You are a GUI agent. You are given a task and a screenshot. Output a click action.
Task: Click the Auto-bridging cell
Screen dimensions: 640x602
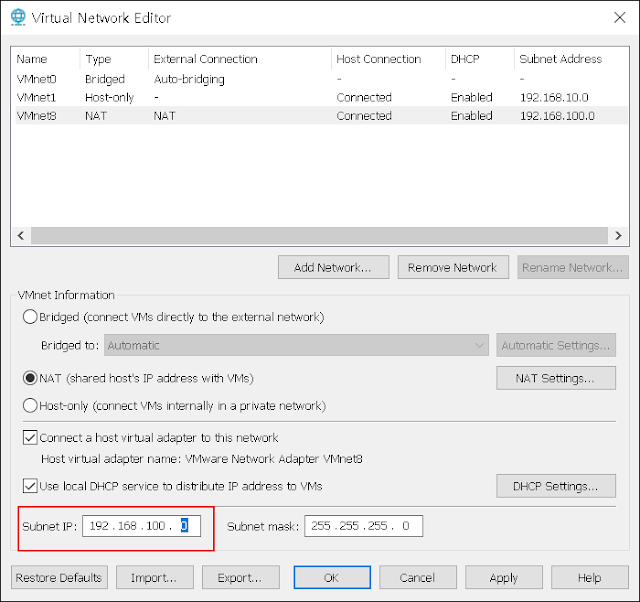coord(189,79)
